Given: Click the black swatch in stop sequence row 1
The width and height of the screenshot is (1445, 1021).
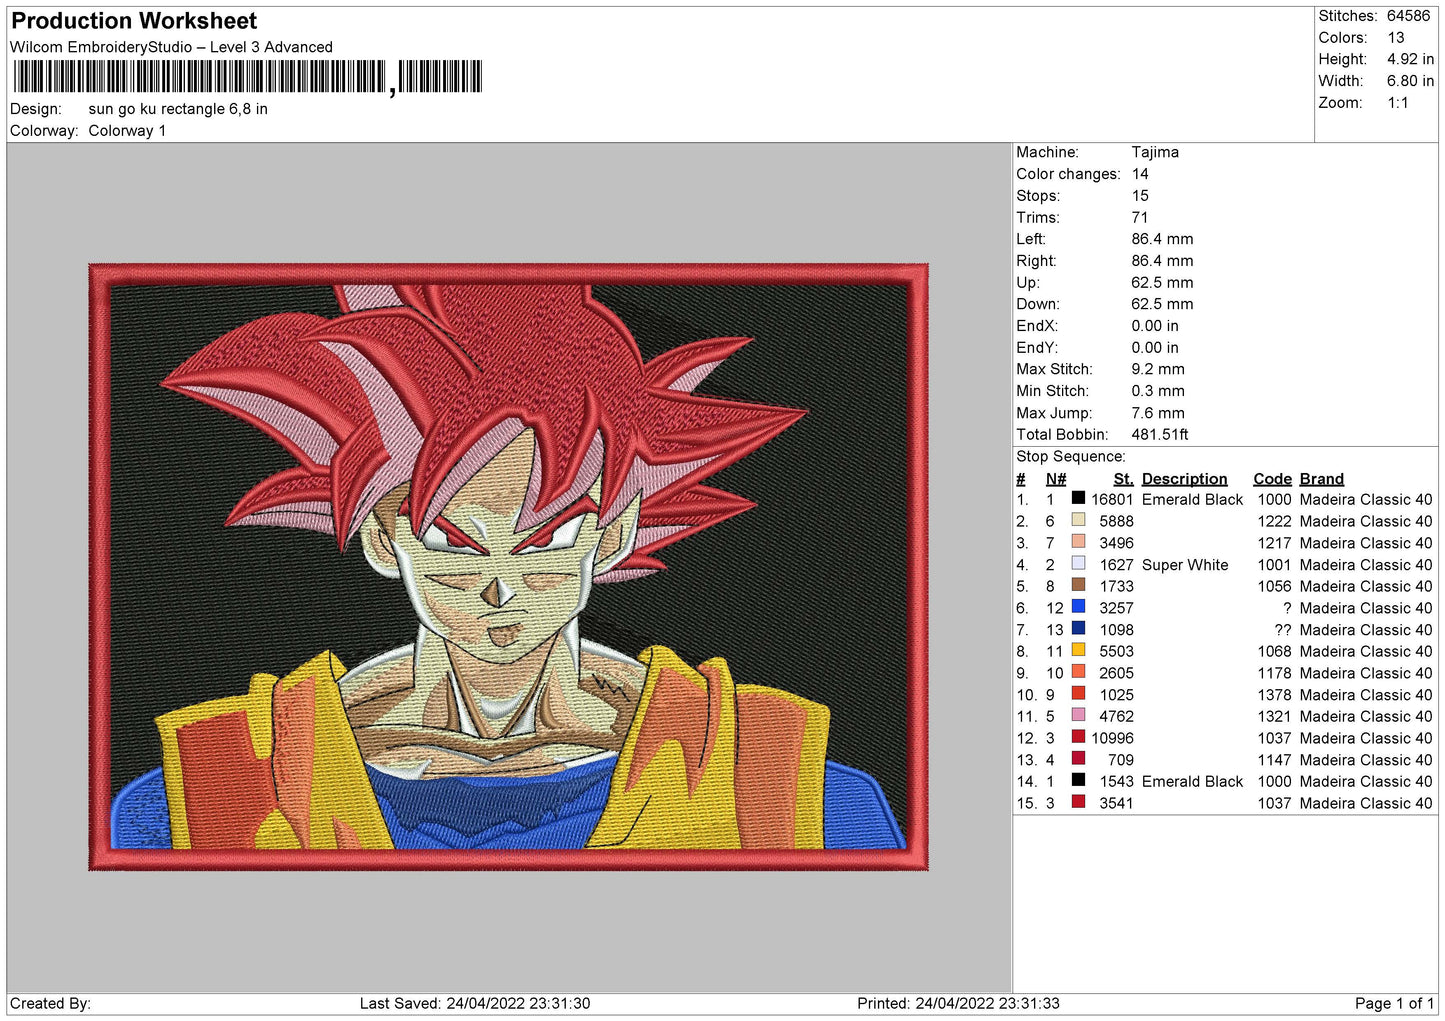Looking at the screenshot, I should [1078, 497].
